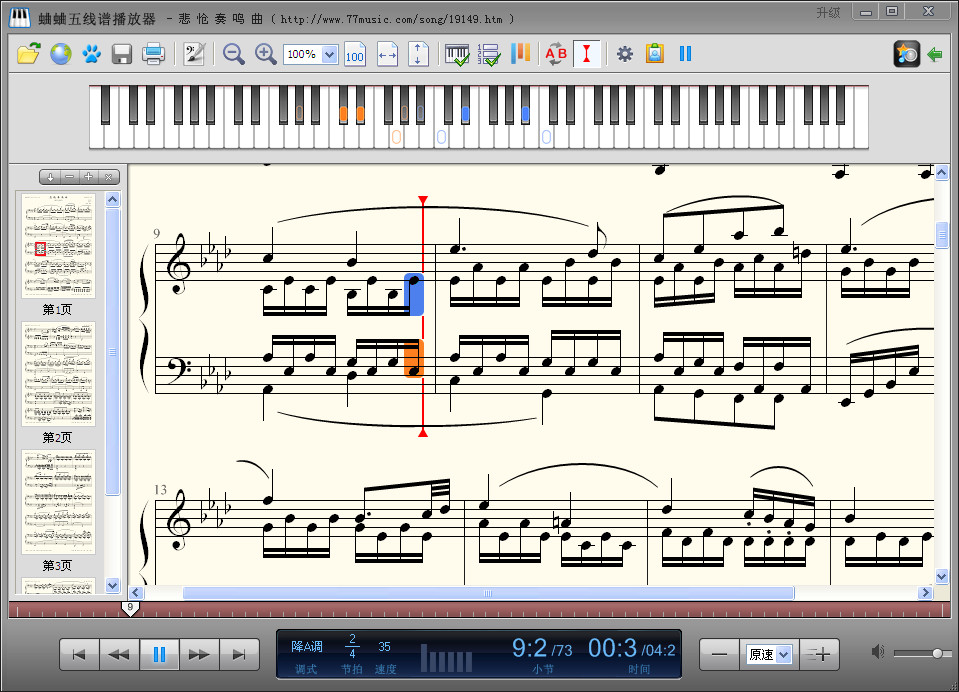Reset the page to 100 percent size
Viewport: 959px width, 692px height.
tap(355, 54)
